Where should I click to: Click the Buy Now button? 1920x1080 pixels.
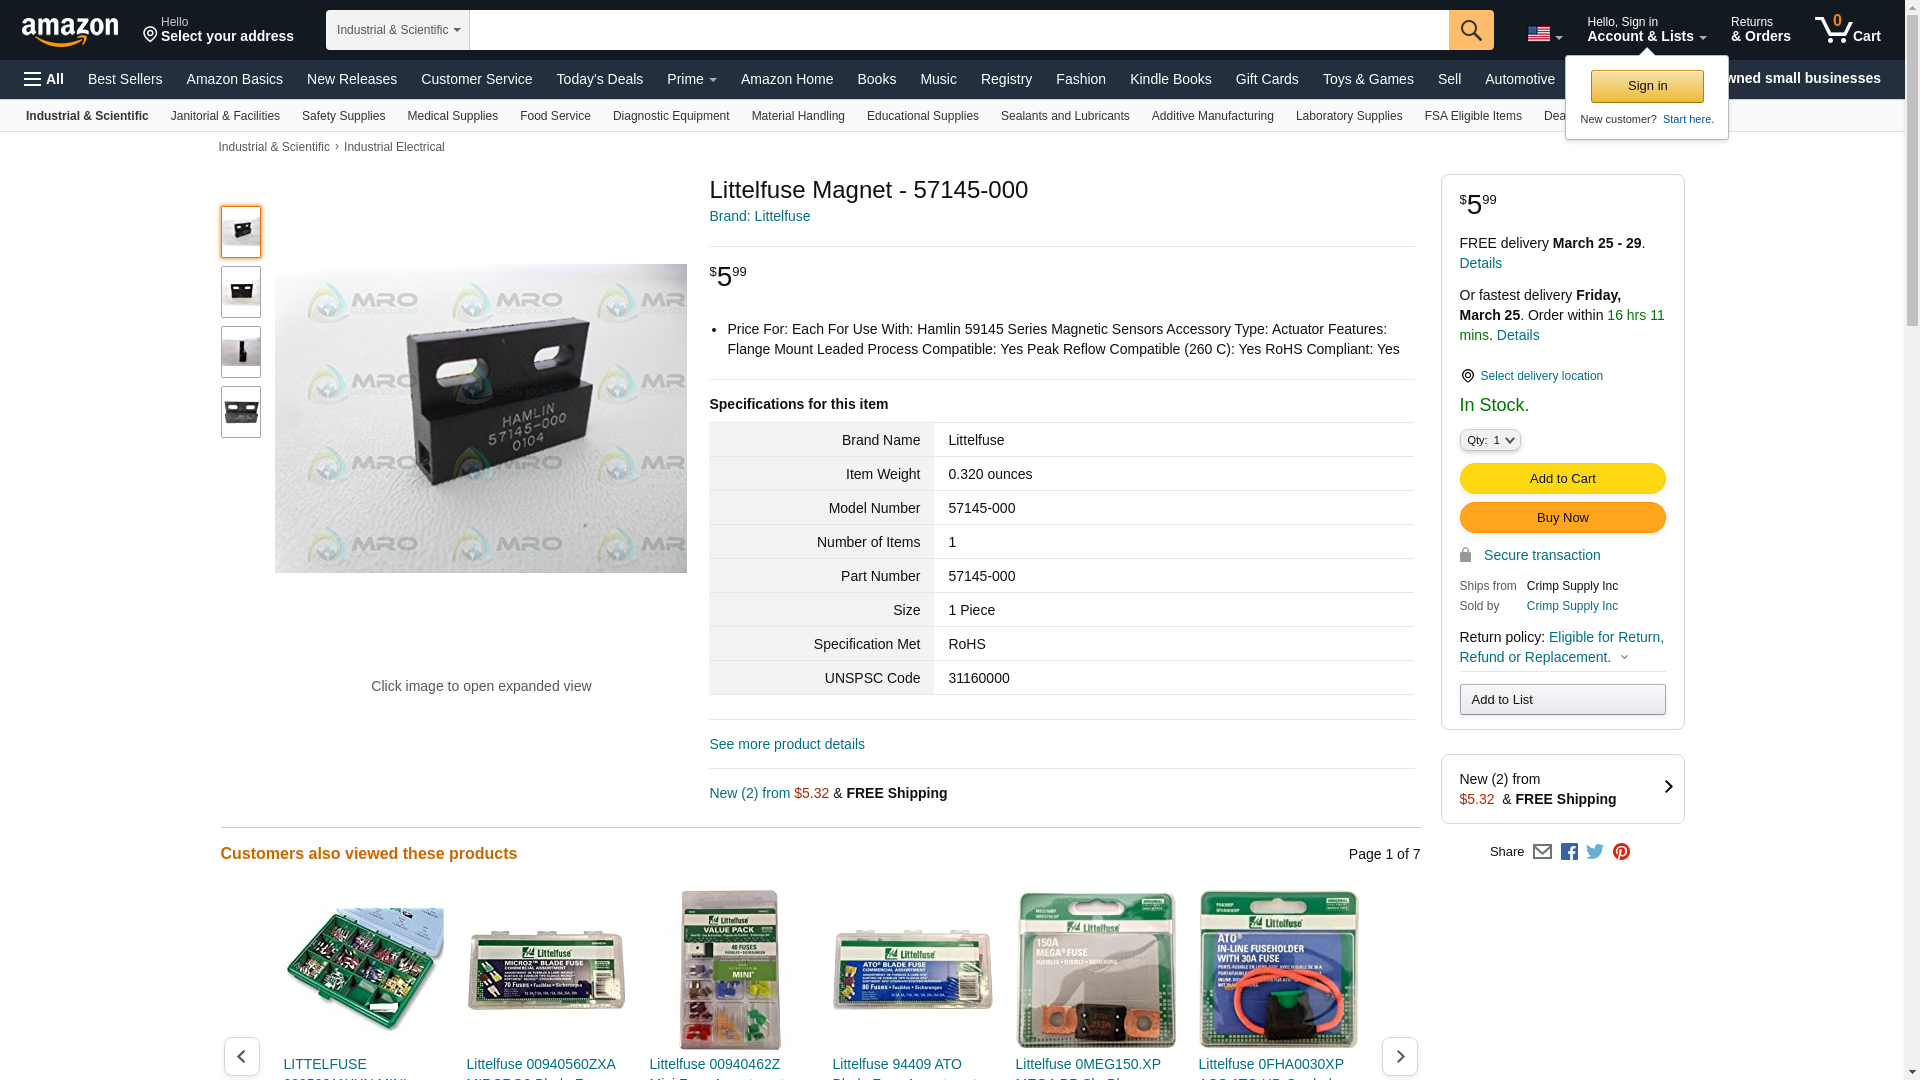click(x=1562, y=518)
